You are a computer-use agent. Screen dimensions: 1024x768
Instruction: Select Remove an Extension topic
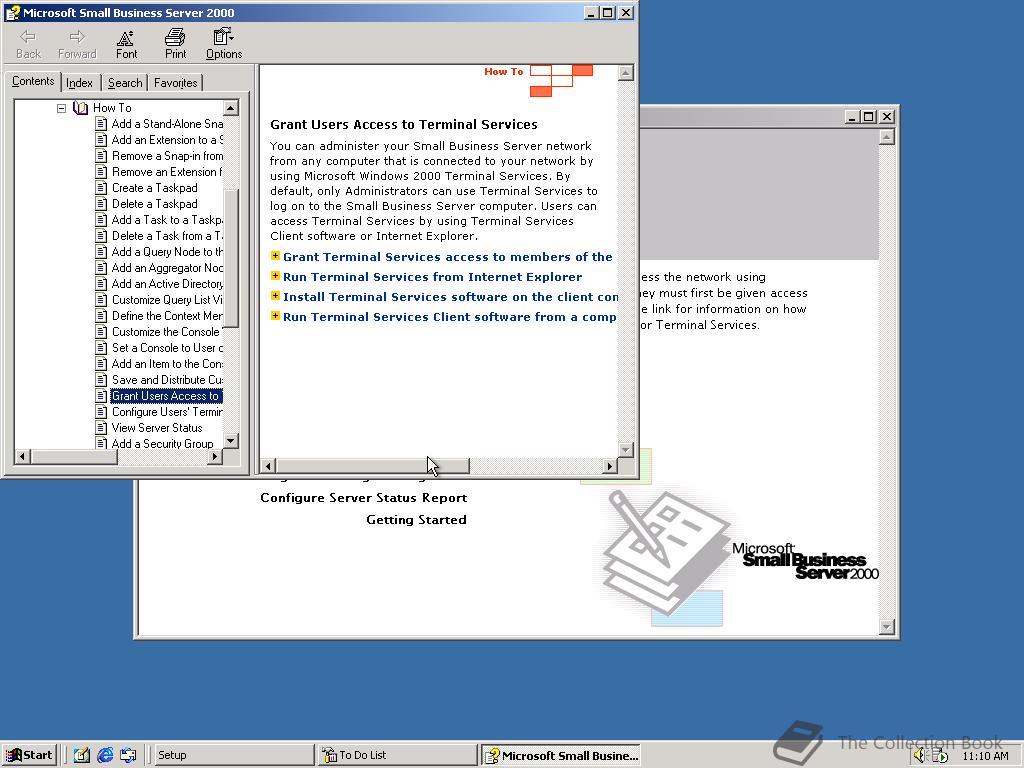(x=167, y=172)
